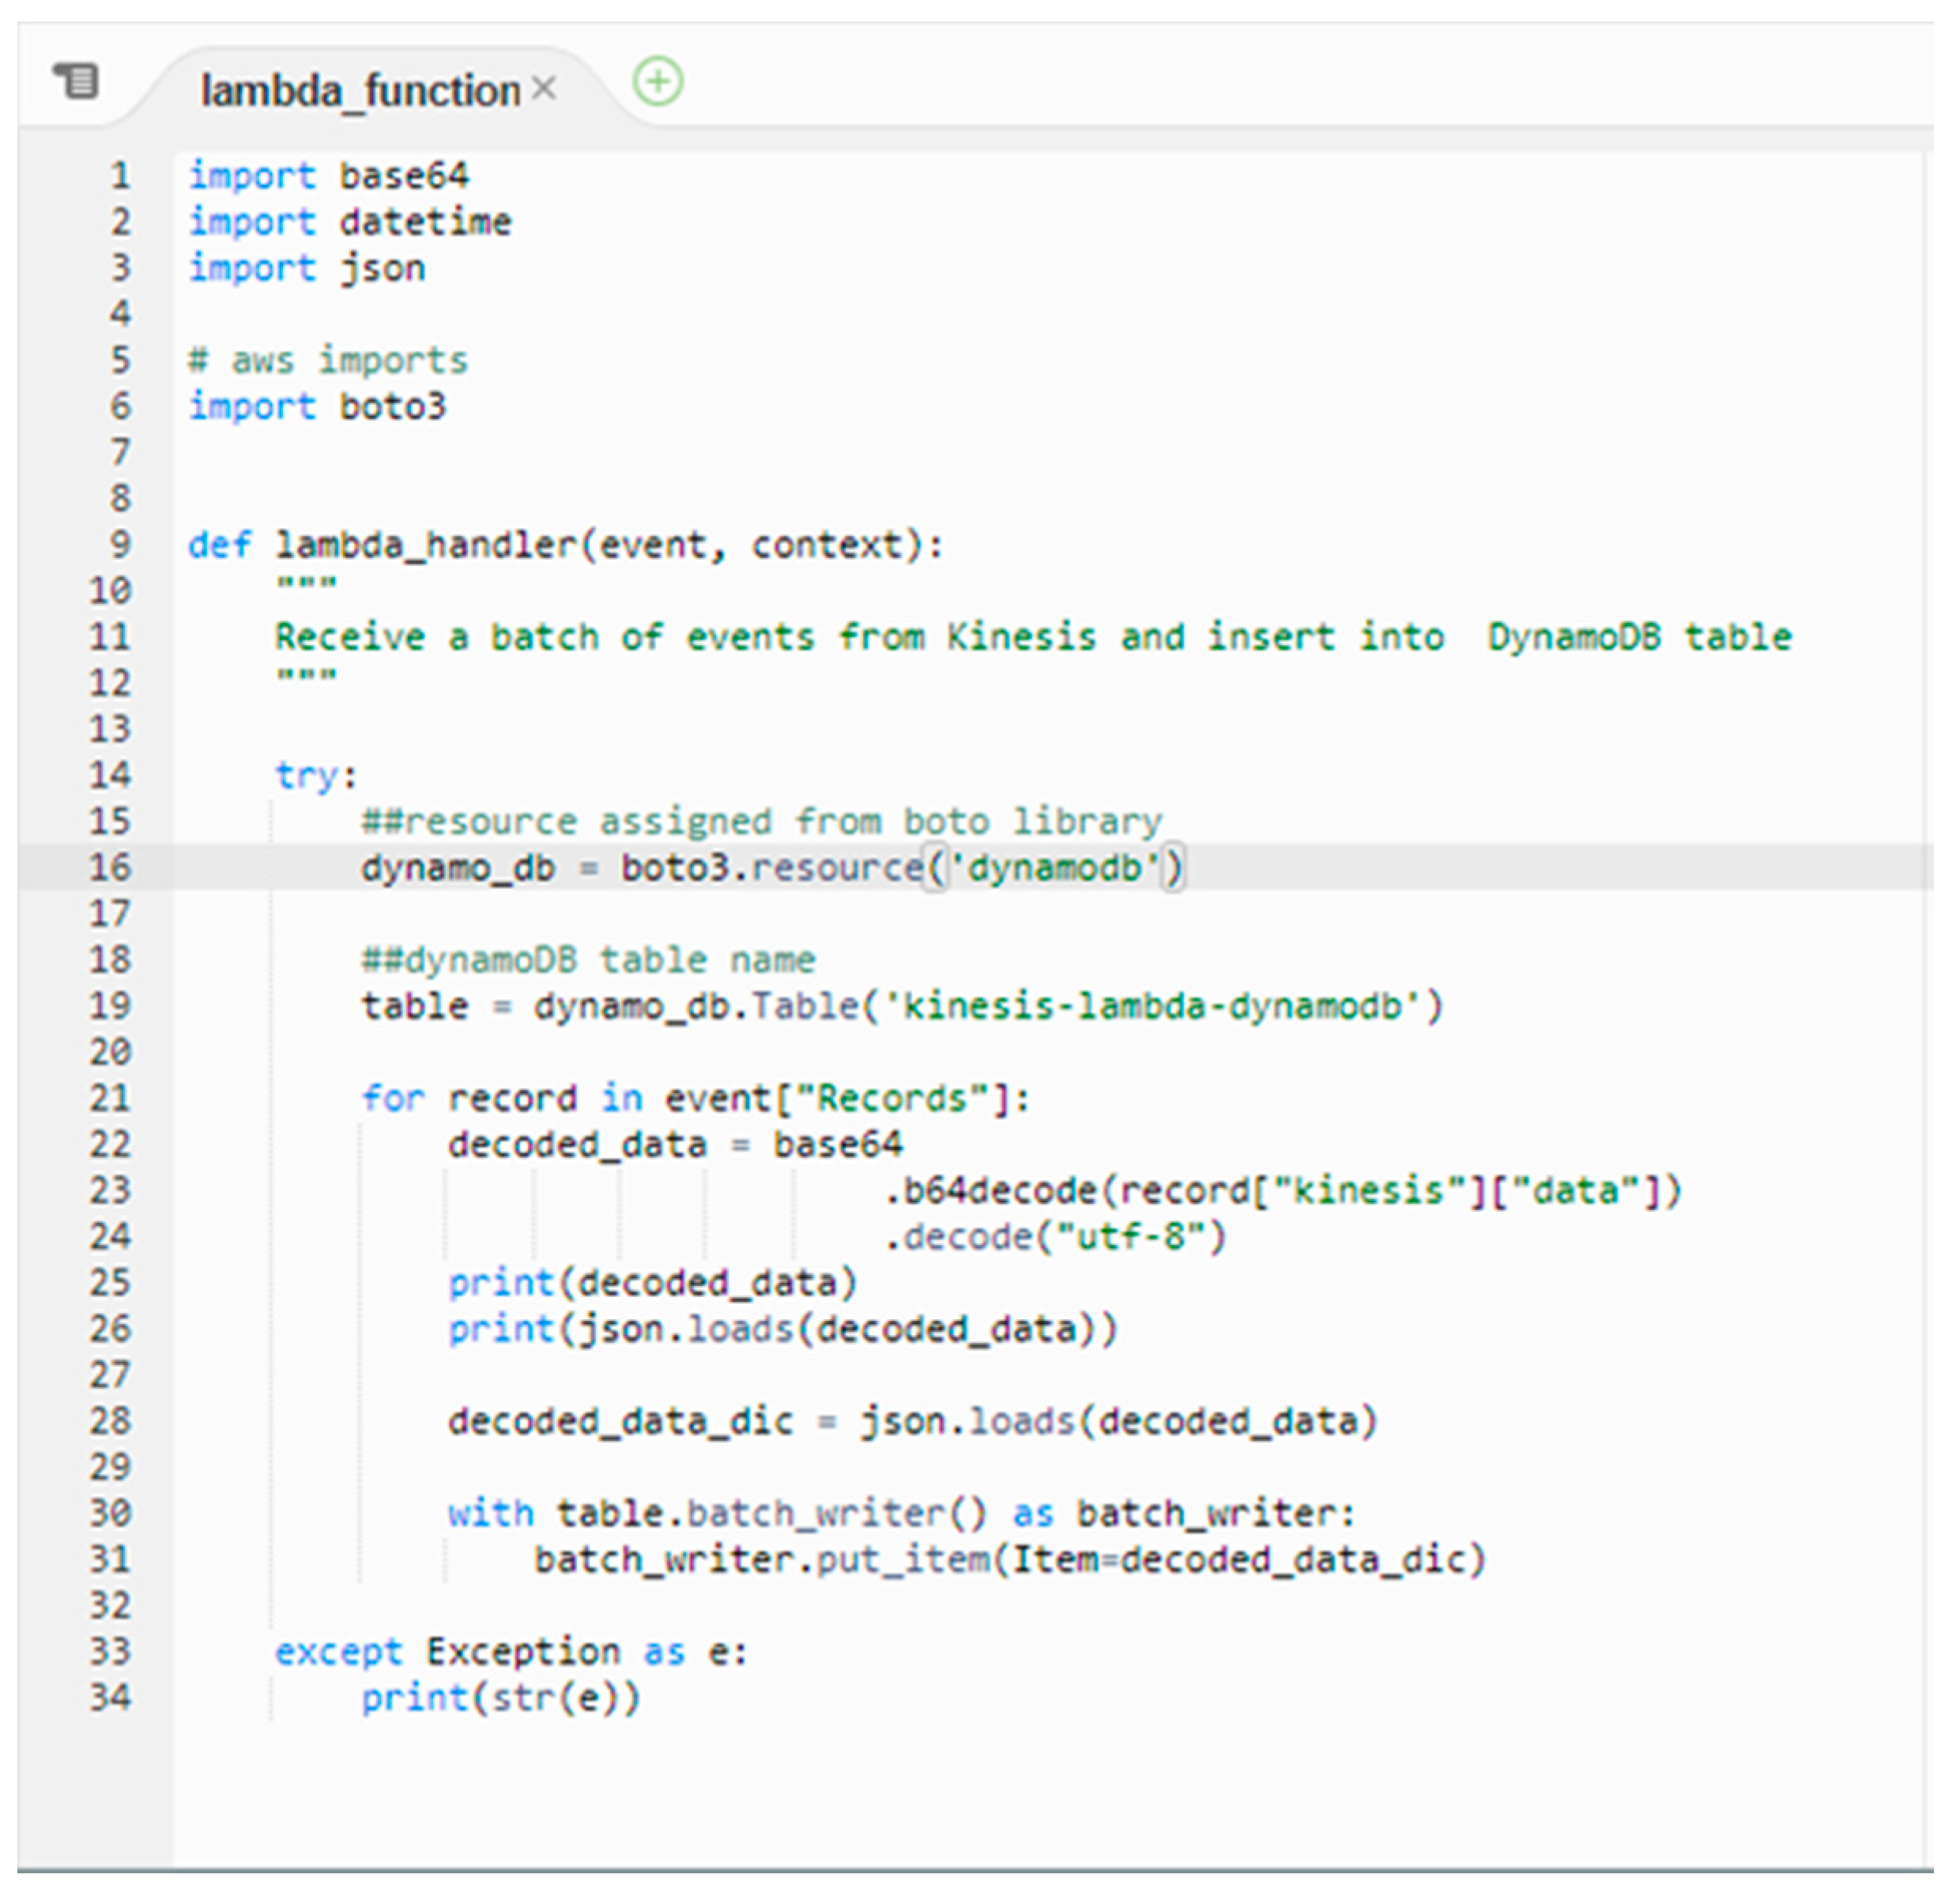Place cursor on 'import boto3' line
The width and height of the screenshot is (1960, 1897).
[x=318, y=407]
